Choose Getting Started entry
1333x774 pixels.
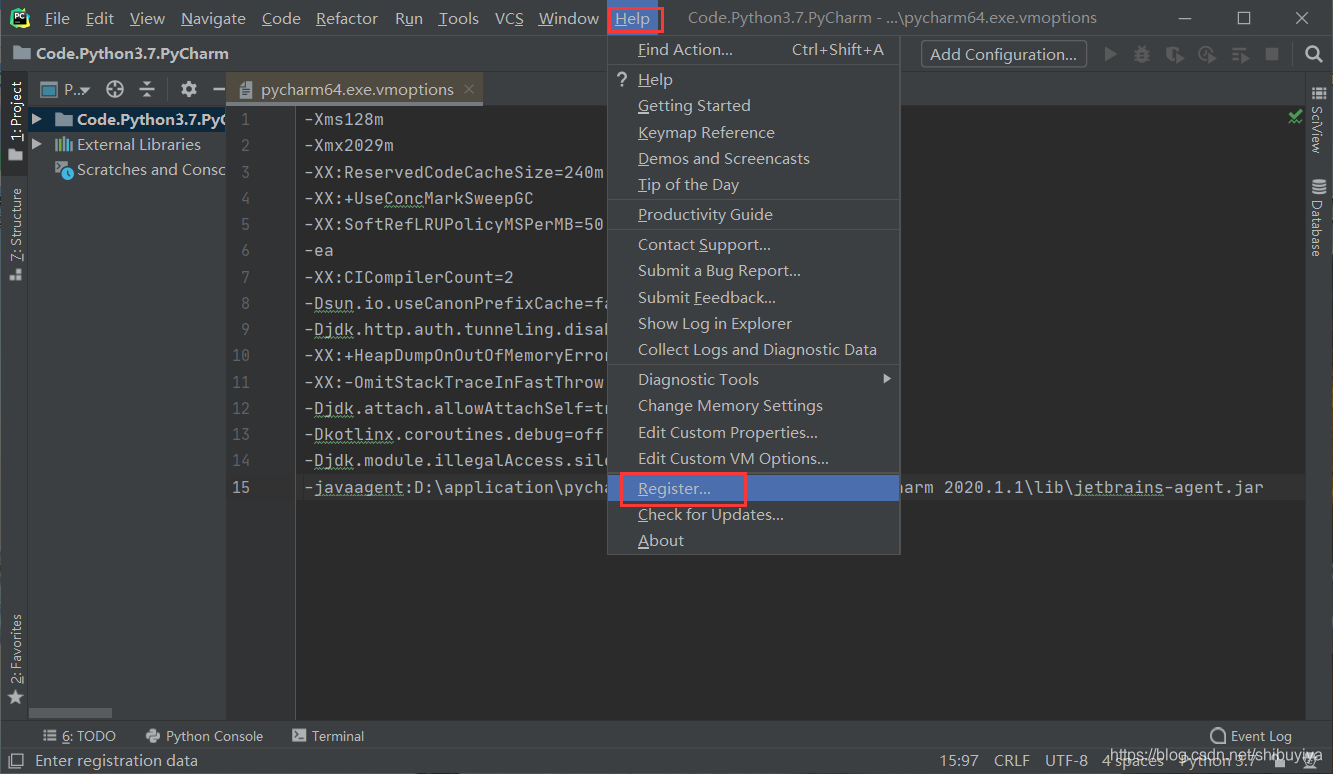click(754, 106)
